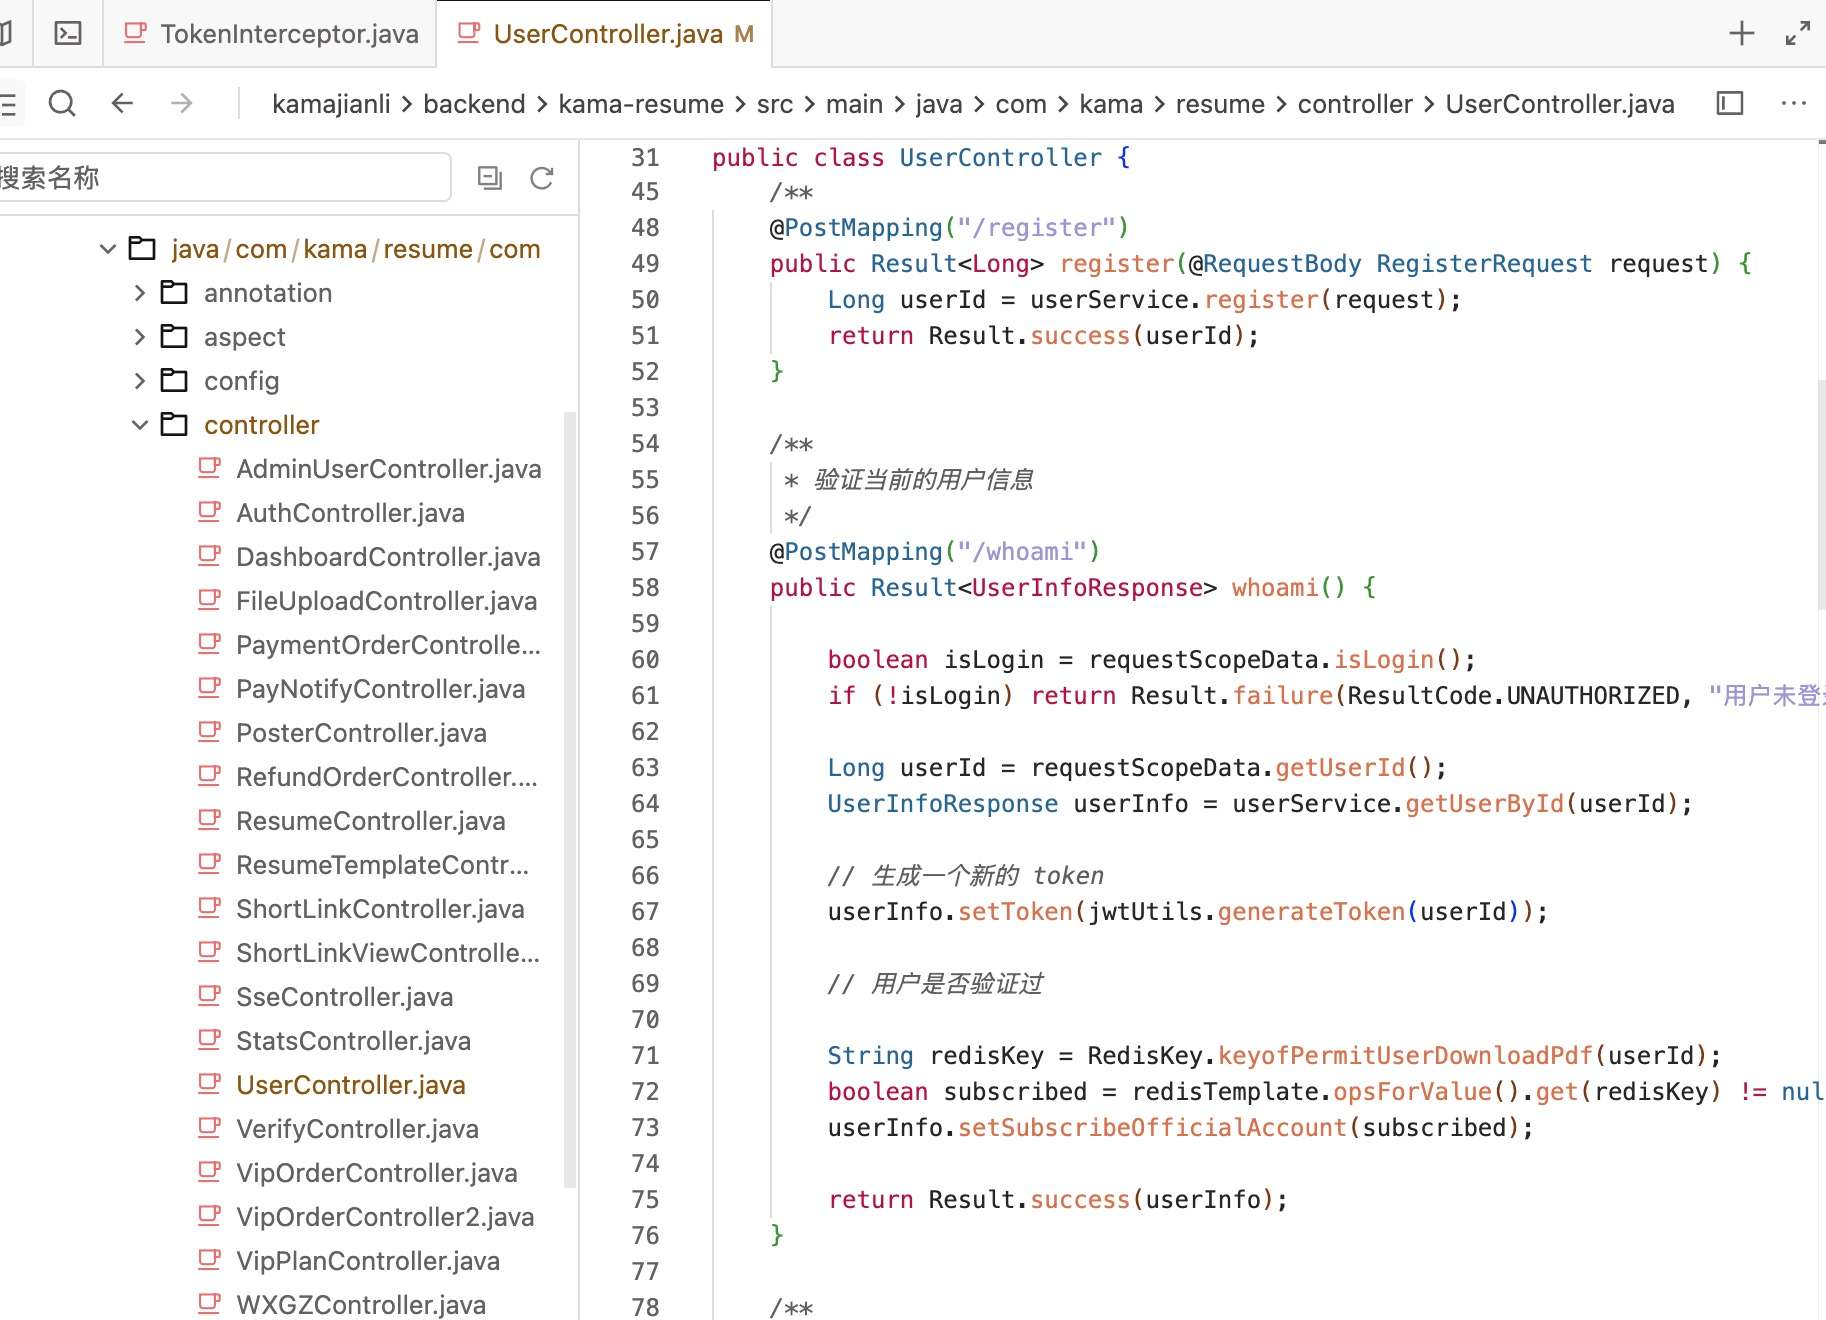Click resume breadcrumb segment
This screenshot has width=1826, height=1320.
(x=1220, y=104)
